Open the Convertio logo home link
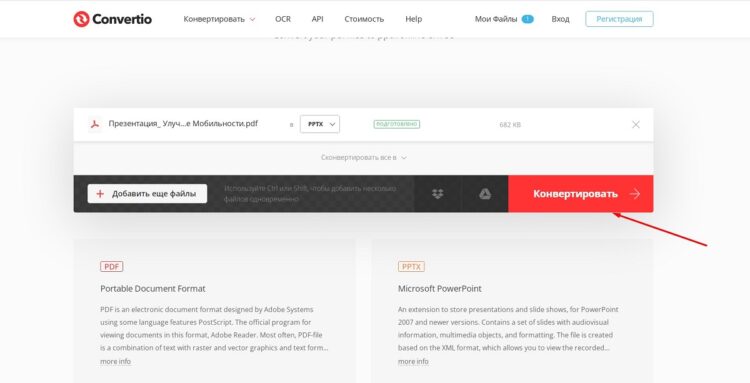 (x=112, y=19)
